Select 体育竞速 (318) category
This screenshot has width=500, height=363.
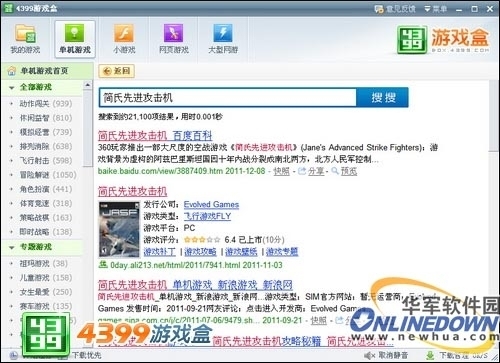point(46,203)
